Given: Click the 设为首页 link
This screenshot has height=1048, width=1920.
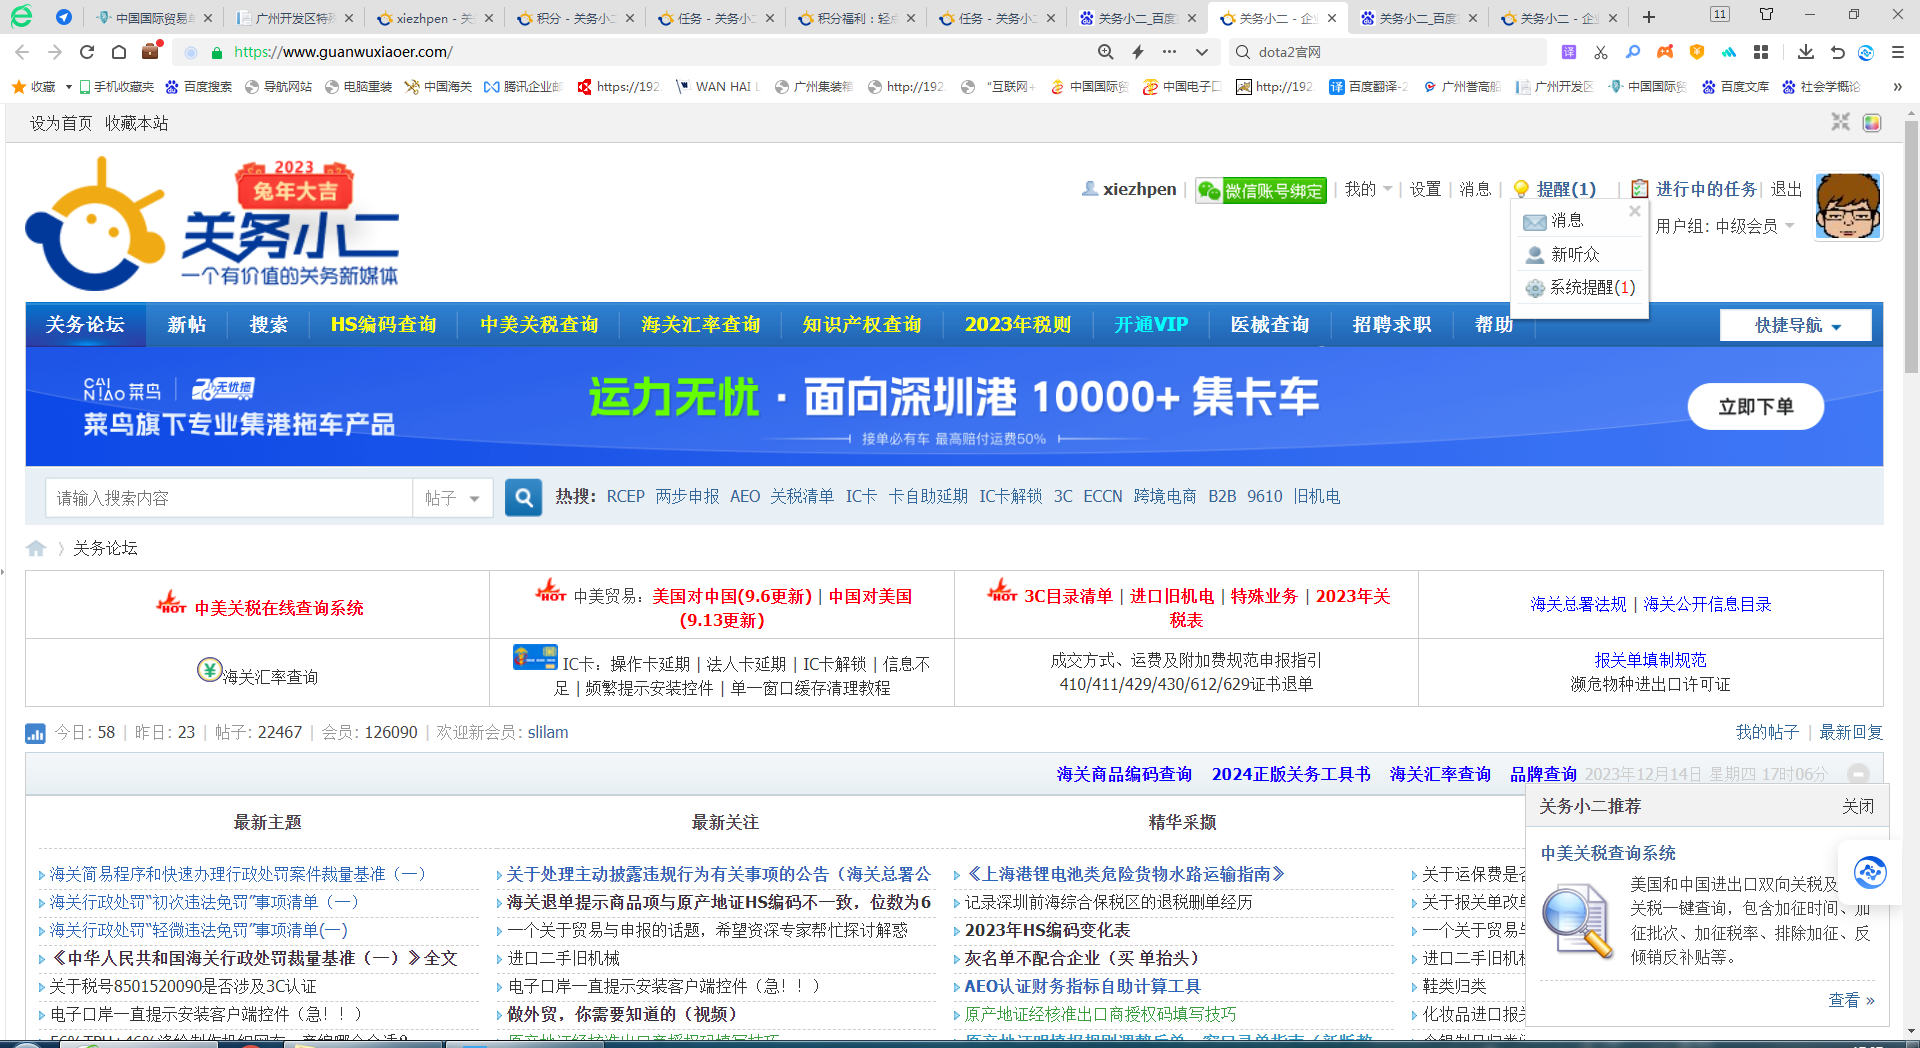Looking at the screenshot, I should pos(61,123).
